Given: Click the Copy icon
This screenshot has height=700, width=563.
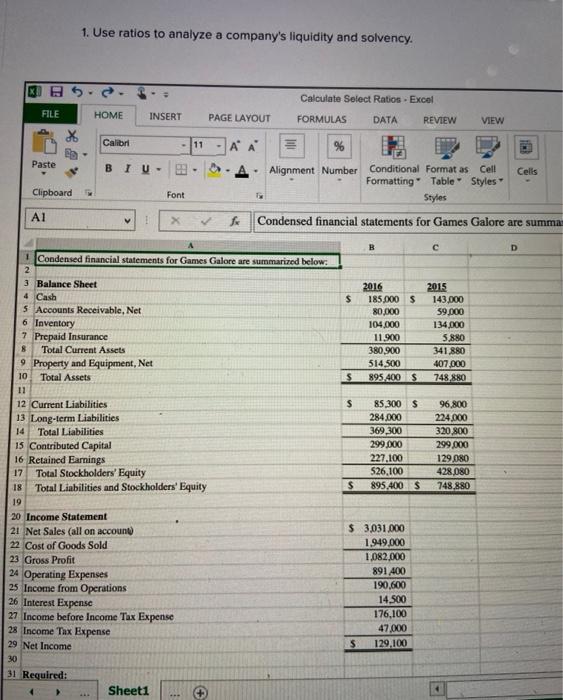Looking at the screenshot, I should [x=71, y=154].
